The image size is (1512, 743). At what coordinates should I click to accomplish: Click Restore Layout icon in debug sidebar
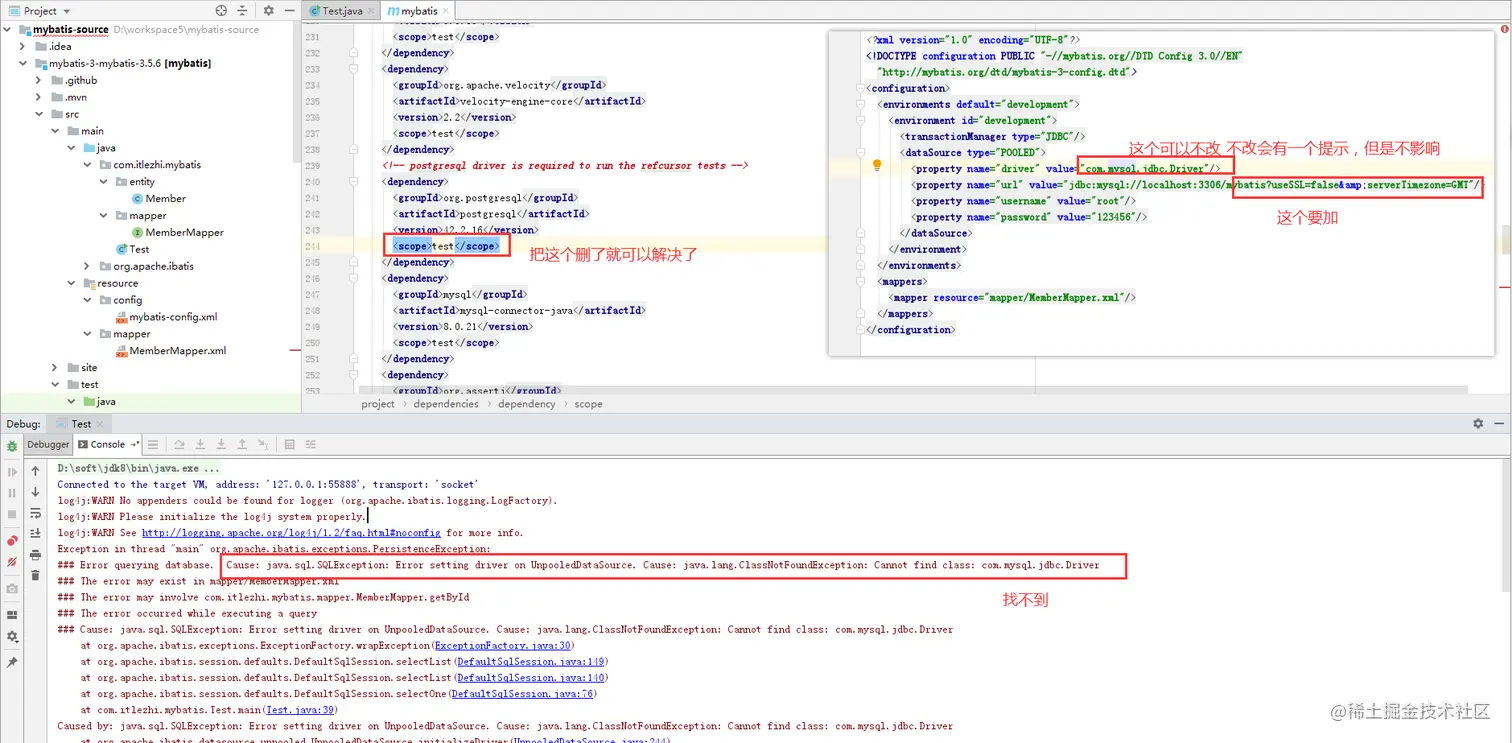click(12, 614)
